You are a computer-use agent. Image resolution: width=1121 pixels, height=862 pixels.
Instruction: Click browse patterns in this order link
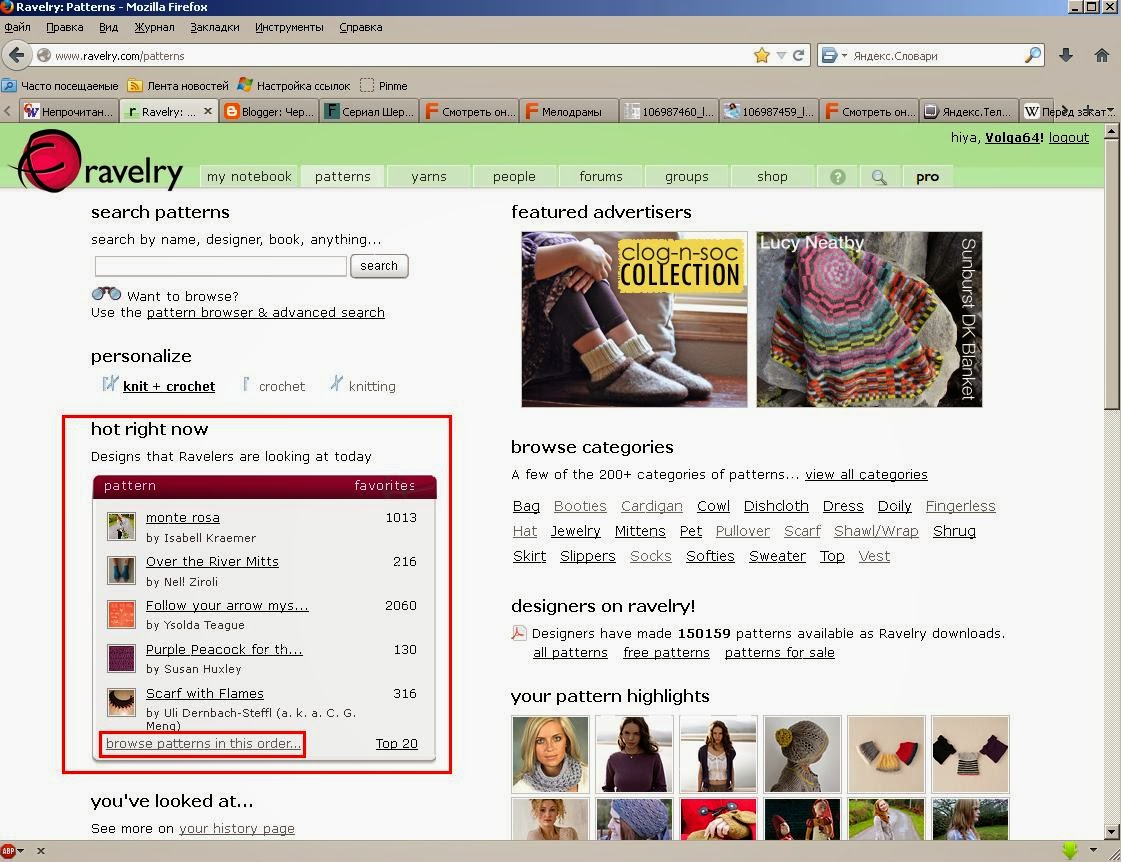tap(204, 743)
